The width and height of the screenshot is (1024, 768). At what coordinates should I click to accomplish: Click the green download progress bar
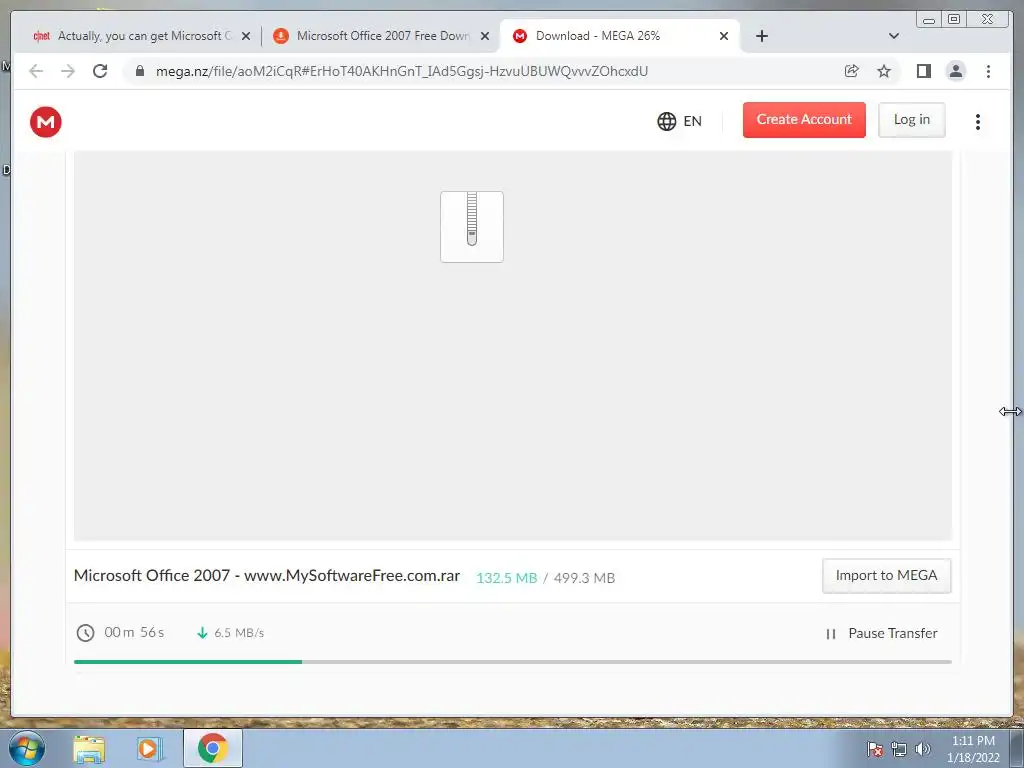click(188, 662)
